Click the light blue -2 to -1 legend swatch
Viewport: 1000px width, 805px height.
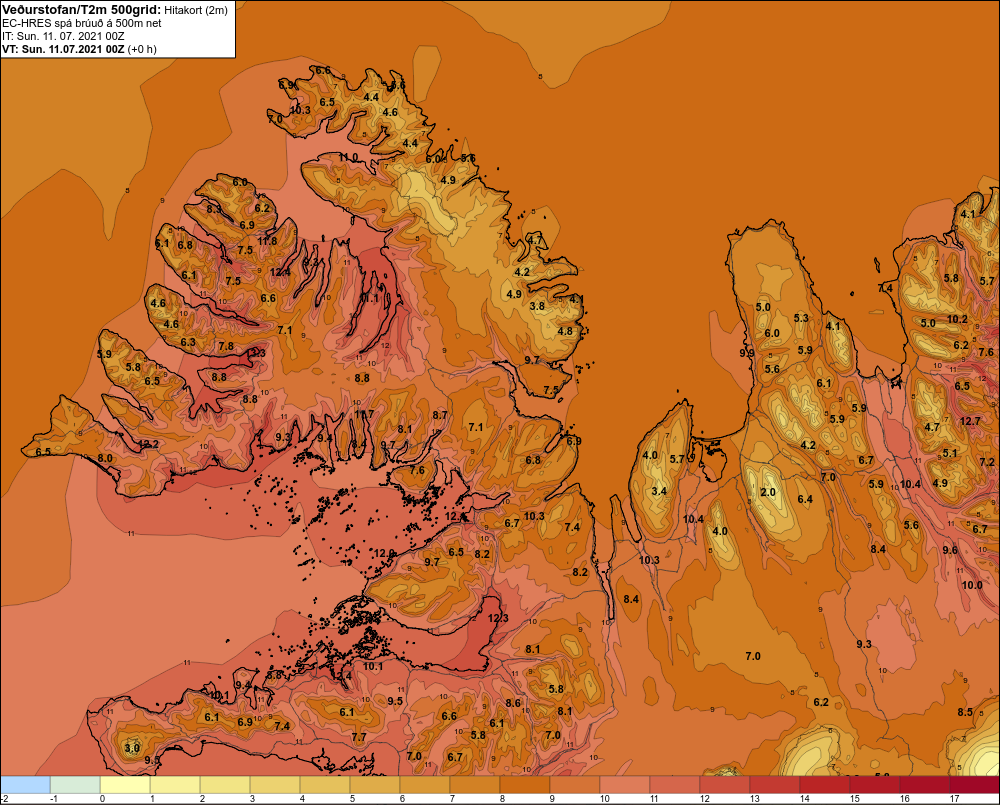26,785
